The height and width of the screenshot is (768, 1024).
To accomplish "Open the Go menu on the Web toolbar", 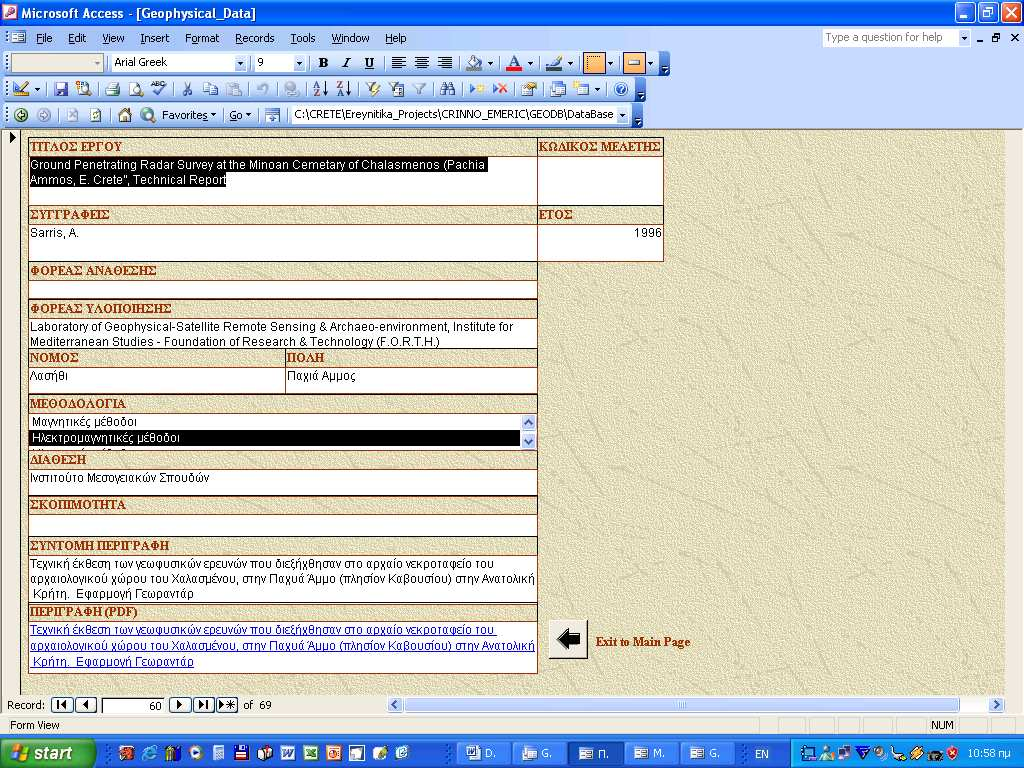I will pos(240,115).
